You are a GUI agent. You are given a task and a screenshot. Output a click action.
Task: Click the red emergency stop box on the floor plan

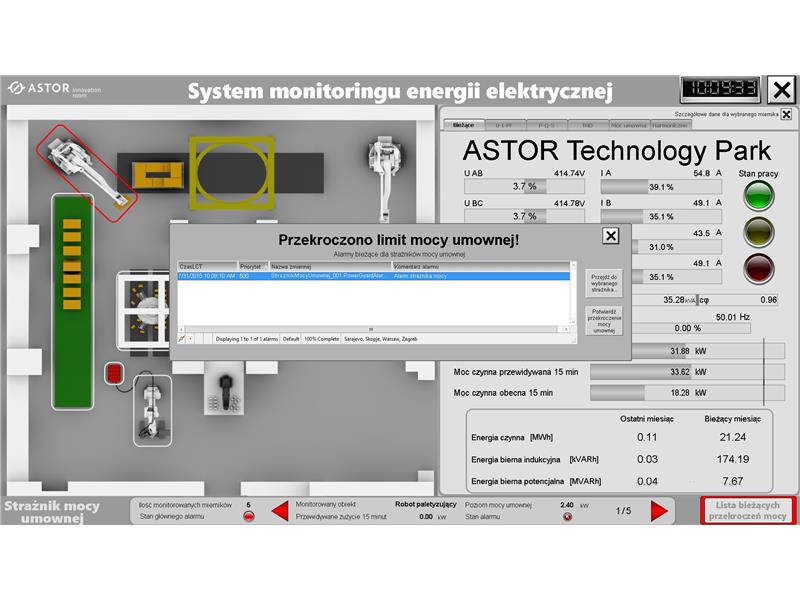[114, 373]
